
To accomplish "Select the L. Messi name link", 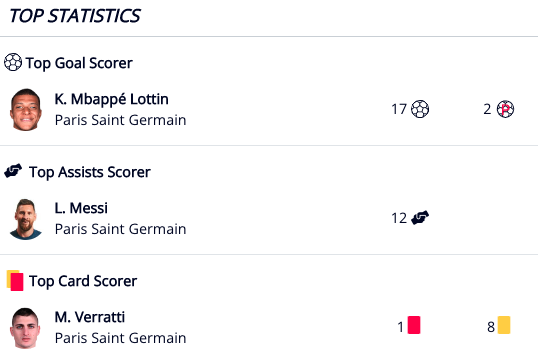I will click(x=81, y=208).
